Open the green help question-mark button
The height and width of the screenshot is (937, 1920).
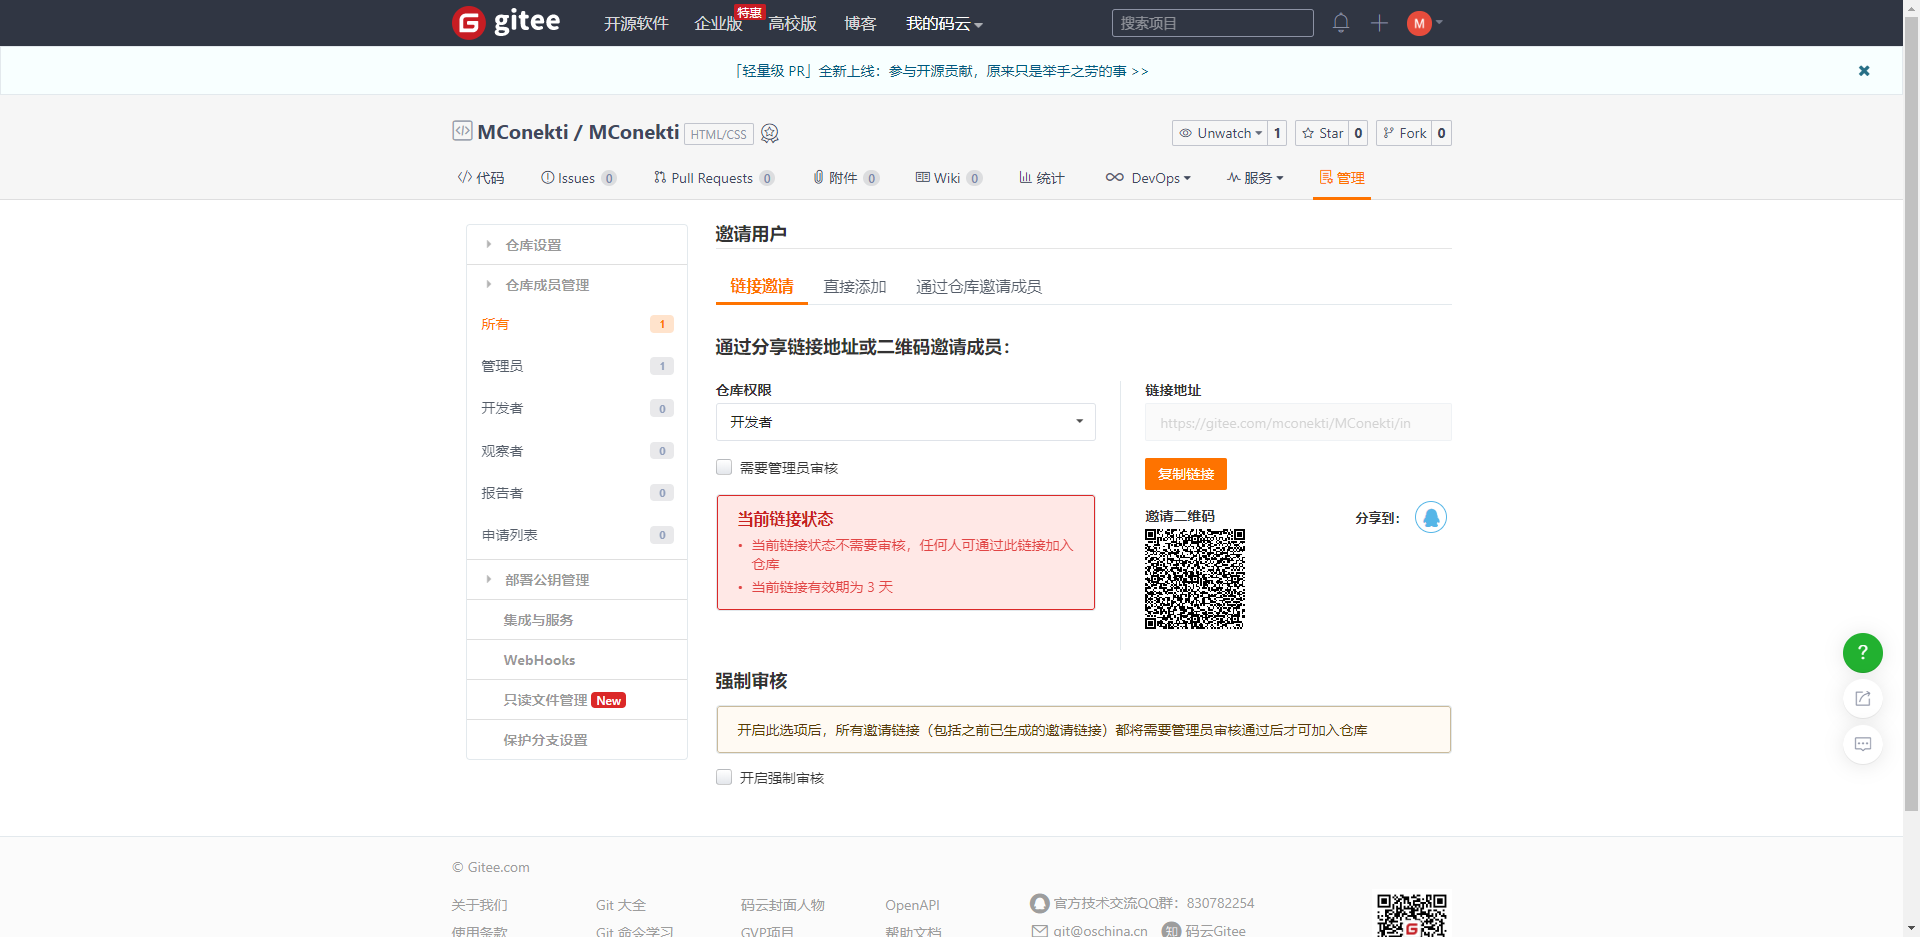pos(1863,653)
